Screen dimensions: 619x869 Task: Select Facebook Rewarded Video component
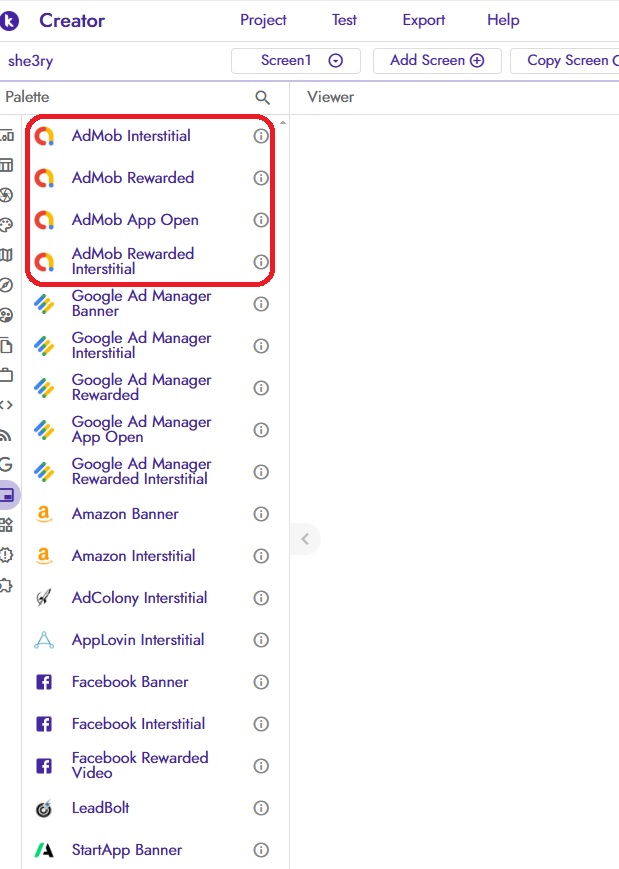(x=142, y=766)
